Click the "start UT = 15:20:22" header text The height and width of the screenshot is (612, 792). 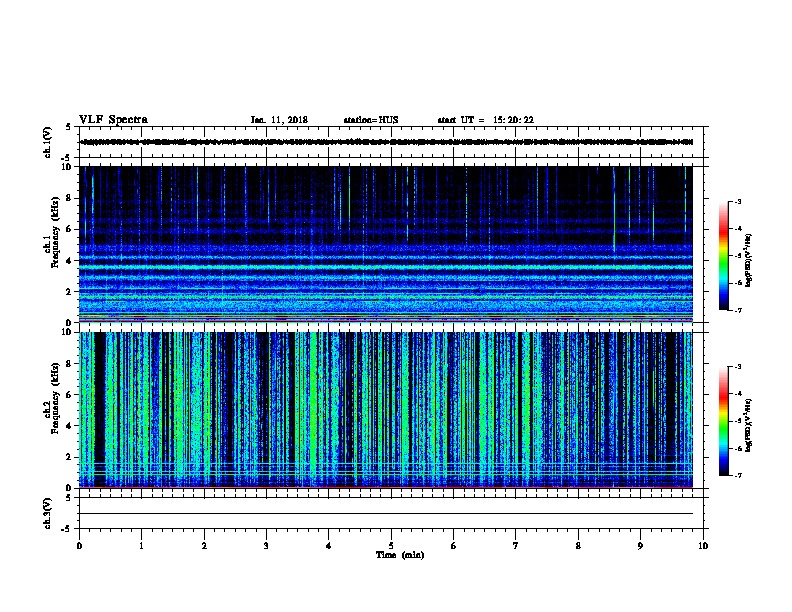pos(485,120)
